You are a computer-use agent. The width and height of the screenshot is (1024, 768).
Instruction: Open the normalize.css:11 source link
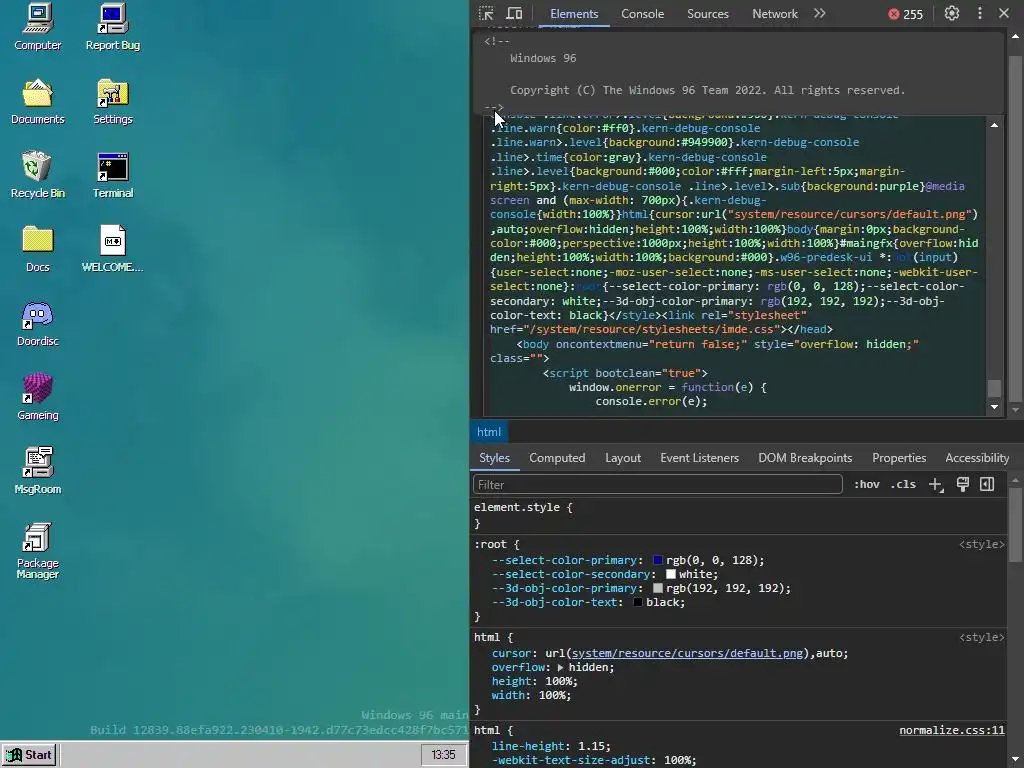tap(952, 730)
